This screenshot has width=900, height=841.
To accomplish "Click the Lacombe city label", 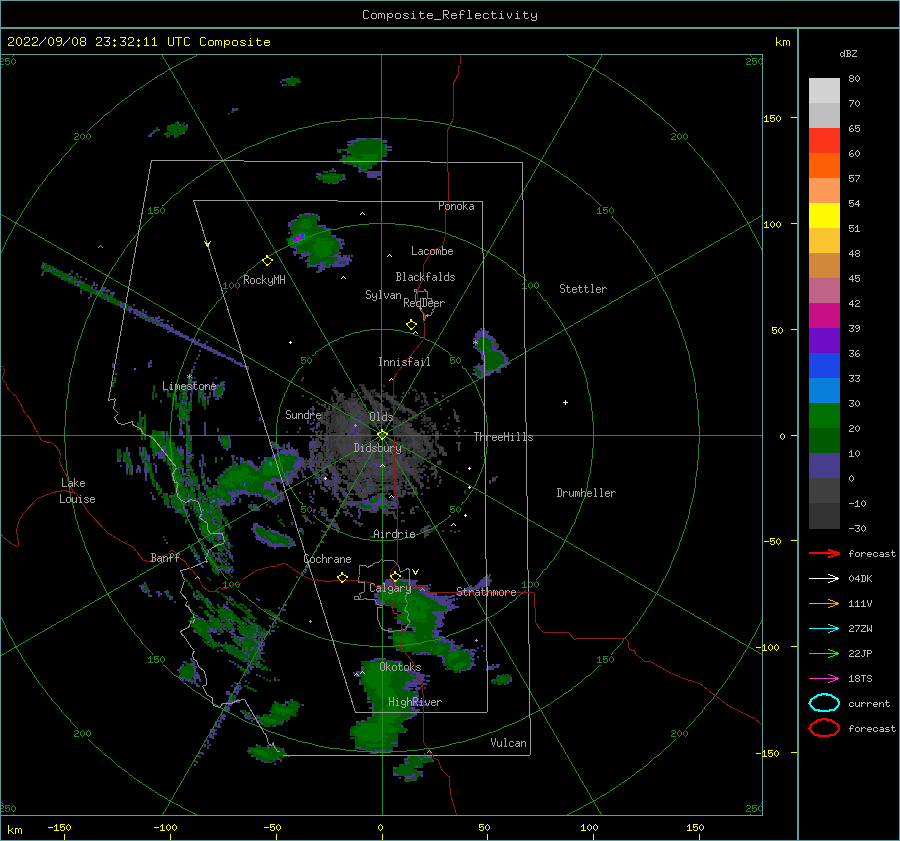I will pyautogui.click(x=432, y=251).
